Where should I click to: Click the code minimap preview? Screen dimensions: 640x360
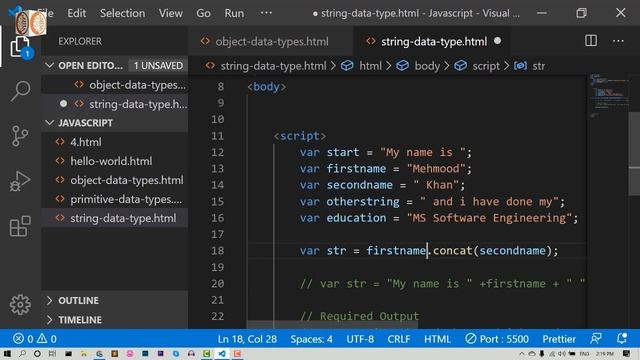608,96
